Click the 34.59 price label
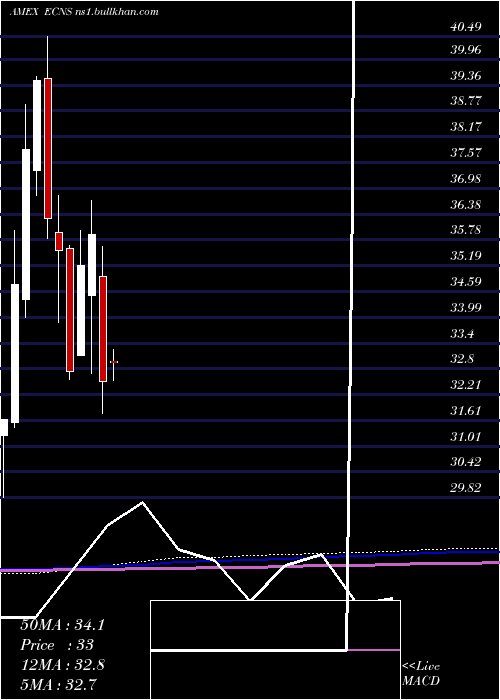The width and height of the screenshot is (500, 700). click(x=466, y=282)
